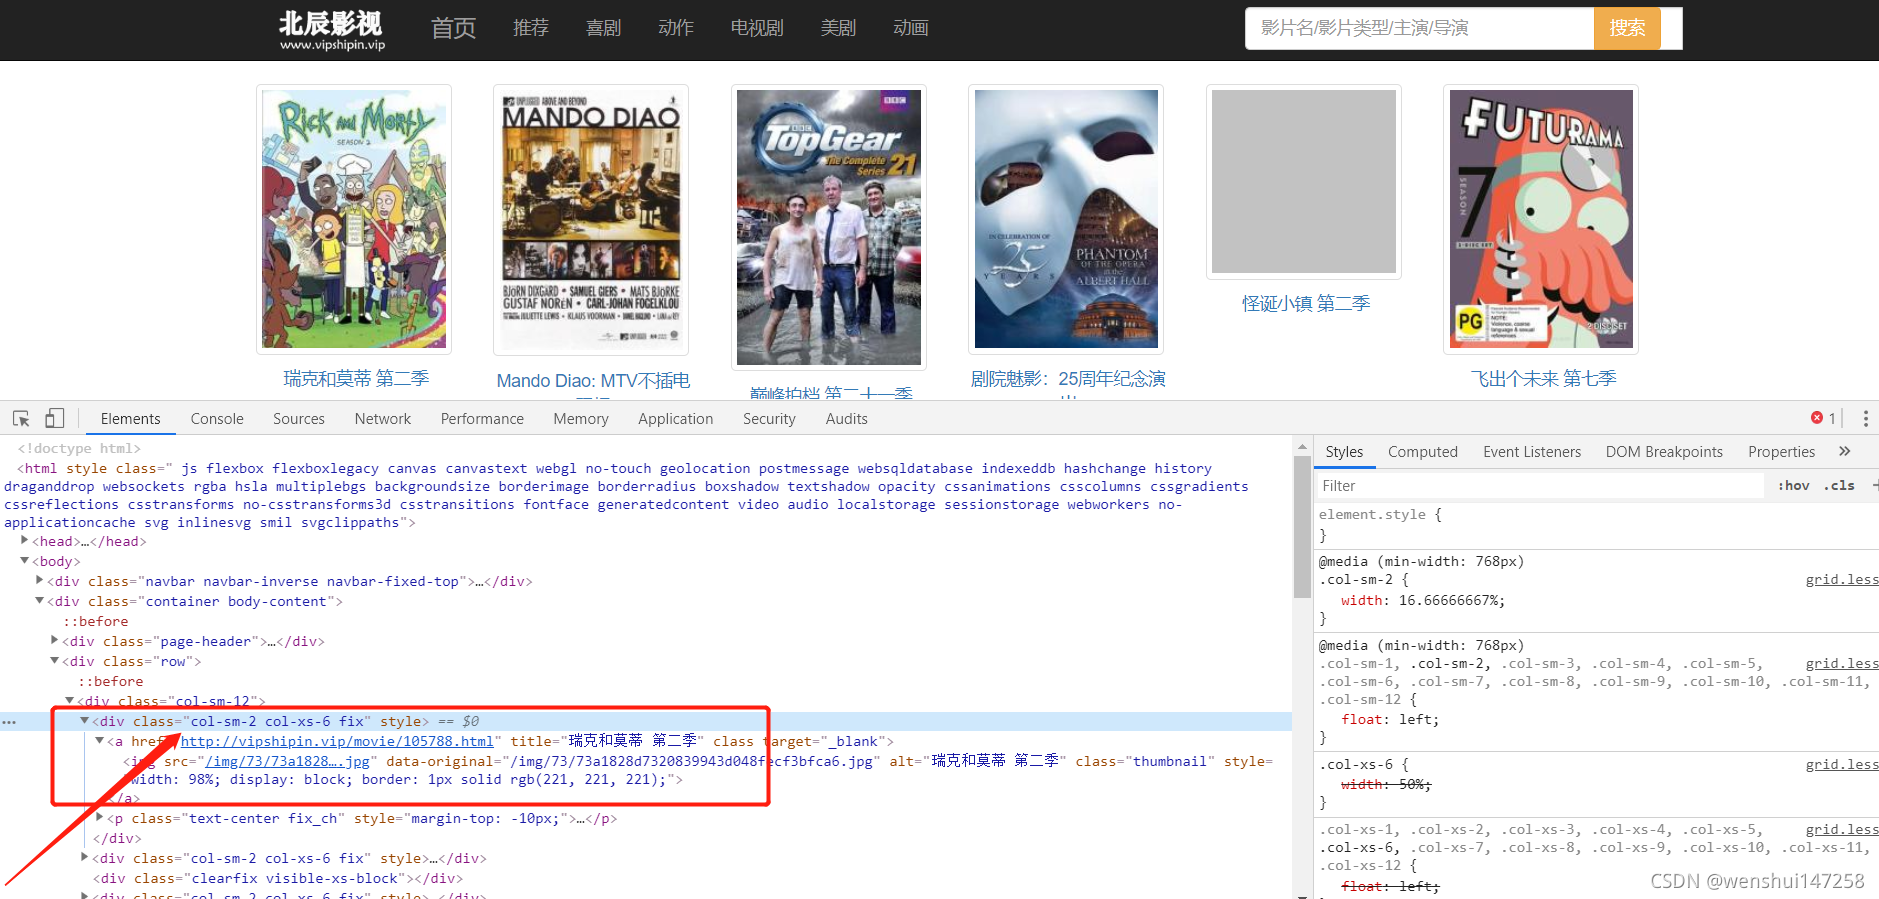Viewport: 1879px width, 899px height.
Task: Focus the Styles Filter input box
Action: [x=1540, y=486]
